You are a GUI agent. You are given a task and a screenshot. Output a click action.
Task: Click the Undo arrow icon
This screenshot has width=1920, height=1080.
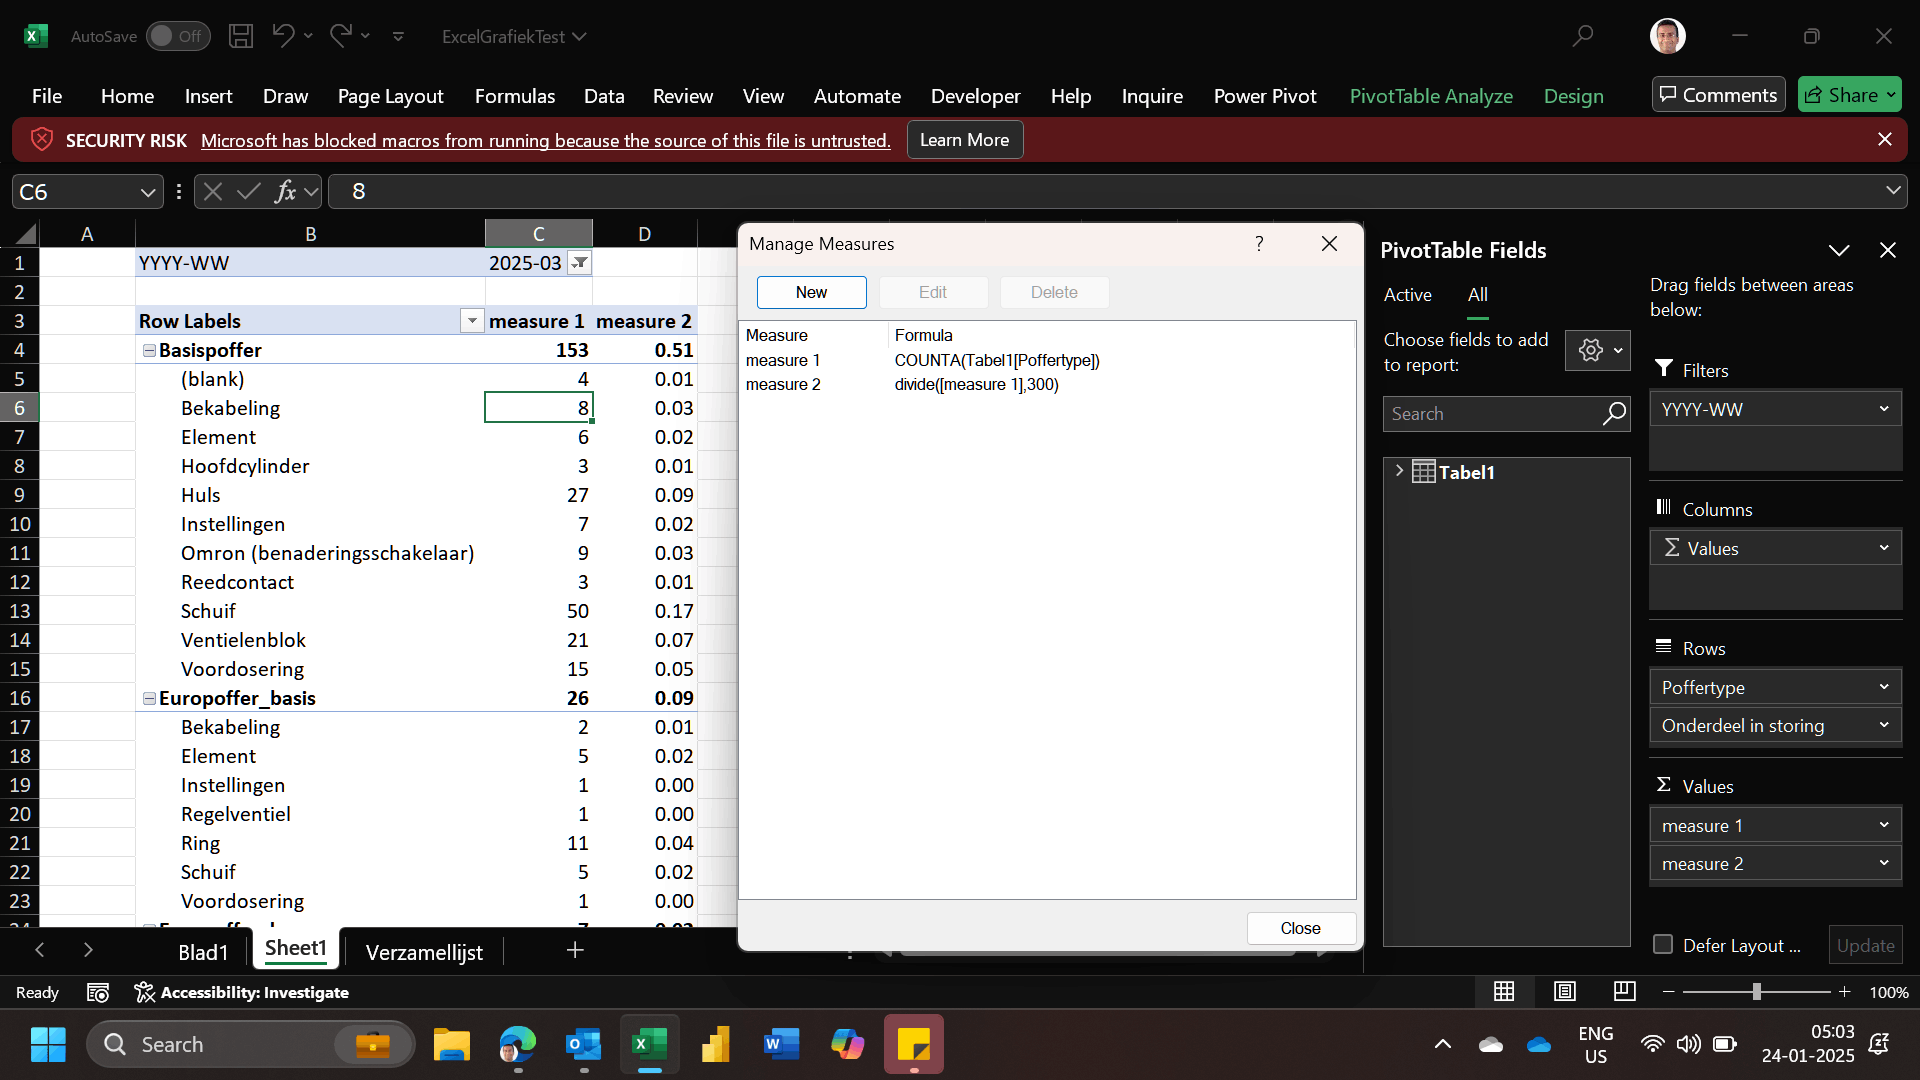click(283, 36)
